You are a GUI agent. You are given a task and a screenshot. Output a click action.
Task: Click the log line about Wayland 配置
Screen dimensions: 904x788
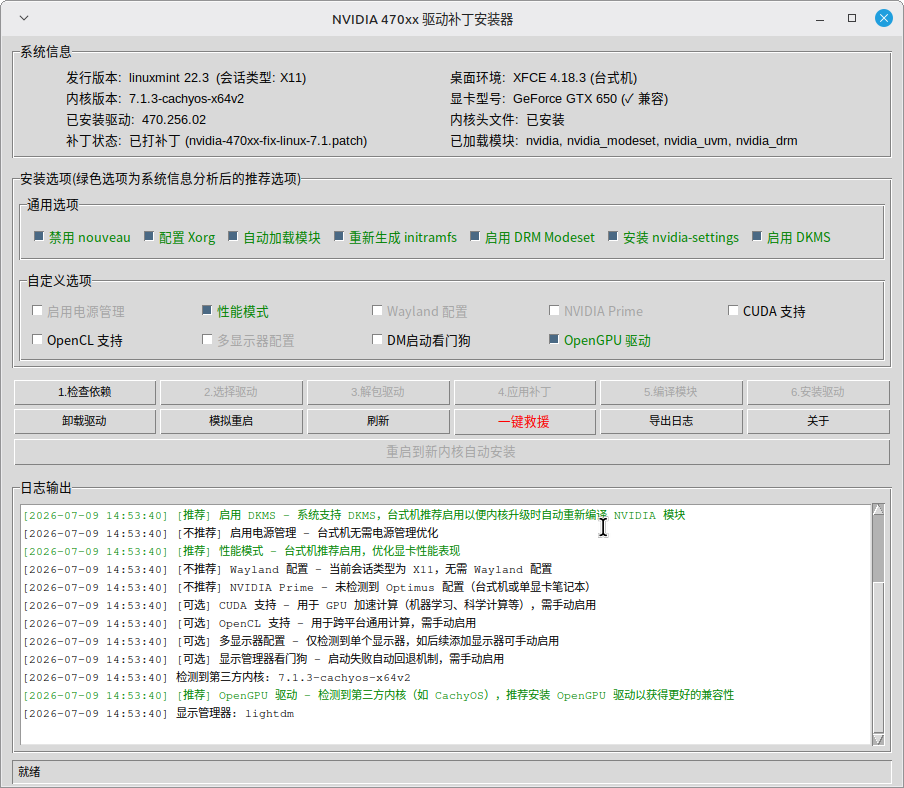click(288, 570)
